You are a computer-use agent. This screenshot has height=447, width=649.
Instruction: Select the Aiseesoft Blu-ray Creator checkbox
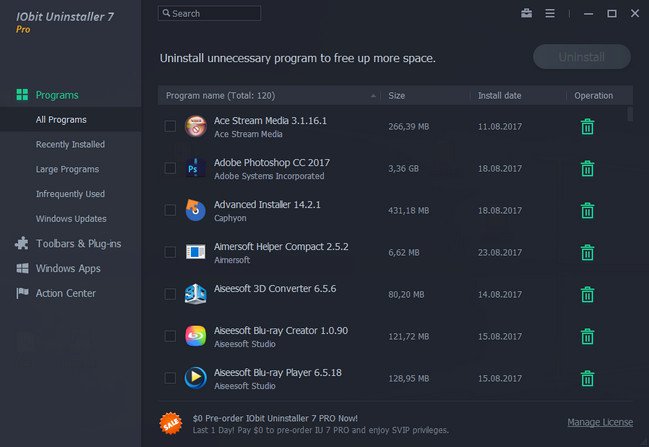coord(170,336)
